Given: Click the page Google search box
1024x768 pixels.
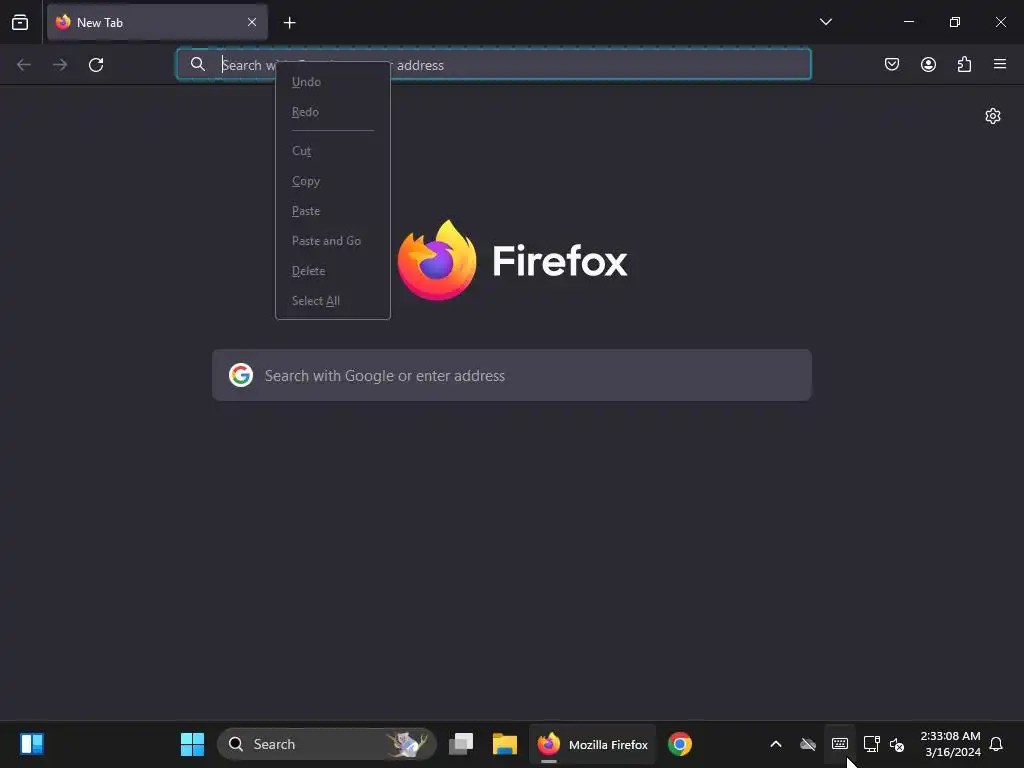Looking at the screenshot, I should click(512, 376).
